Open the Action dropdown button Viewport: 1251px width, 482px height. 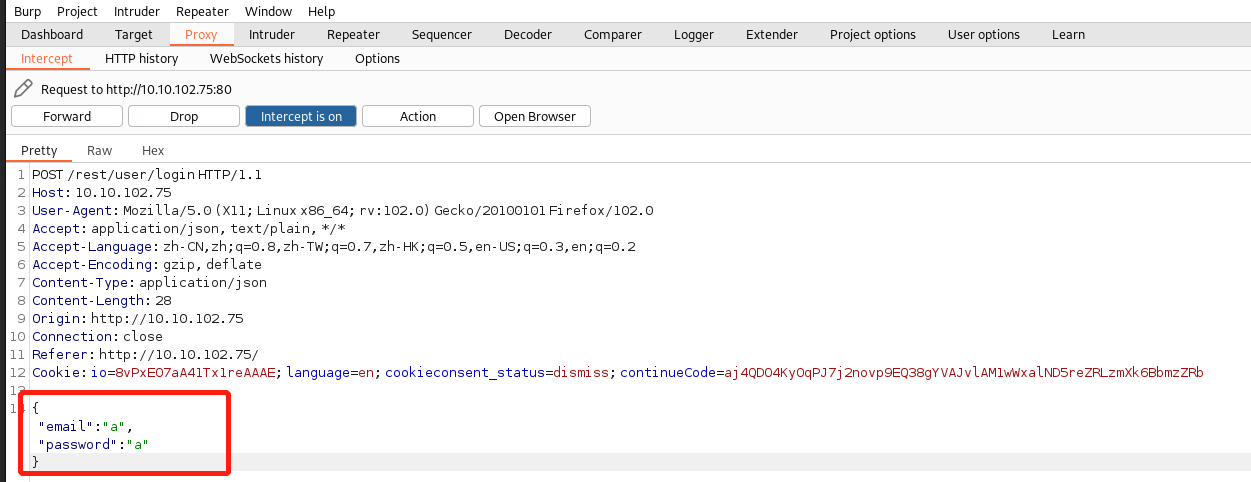coord(417,116)
